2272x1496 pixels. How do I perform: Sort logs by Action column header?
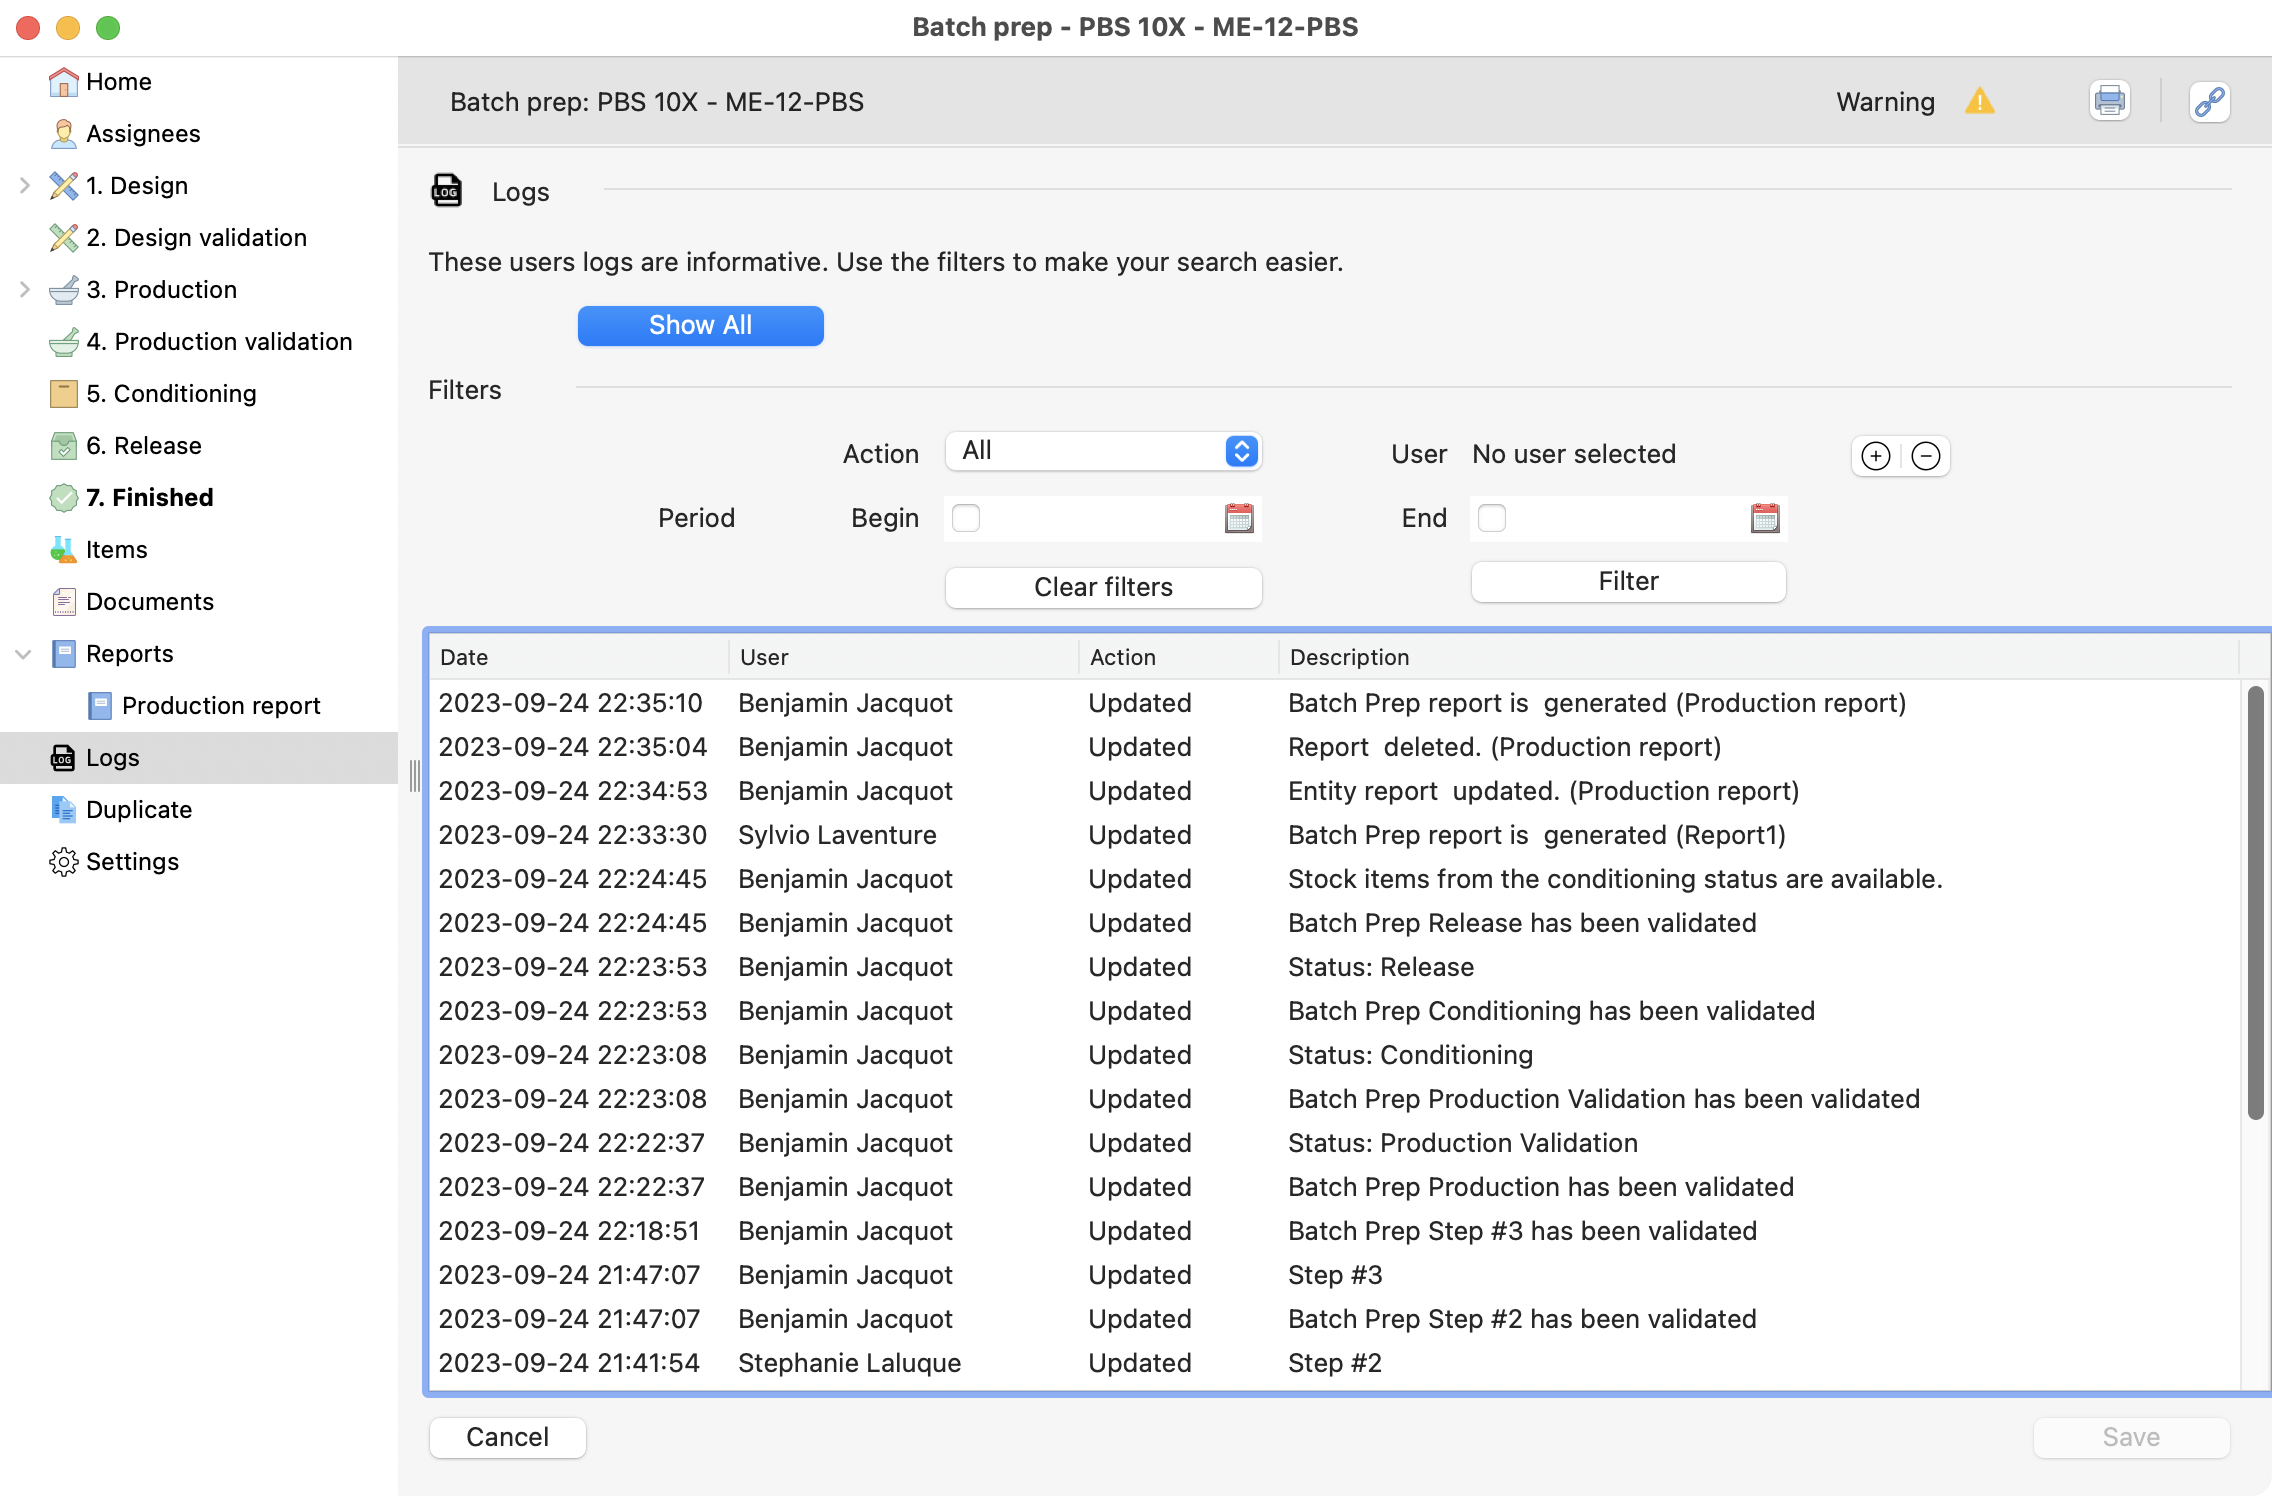pyautogui.click(x=1179, y=657)
